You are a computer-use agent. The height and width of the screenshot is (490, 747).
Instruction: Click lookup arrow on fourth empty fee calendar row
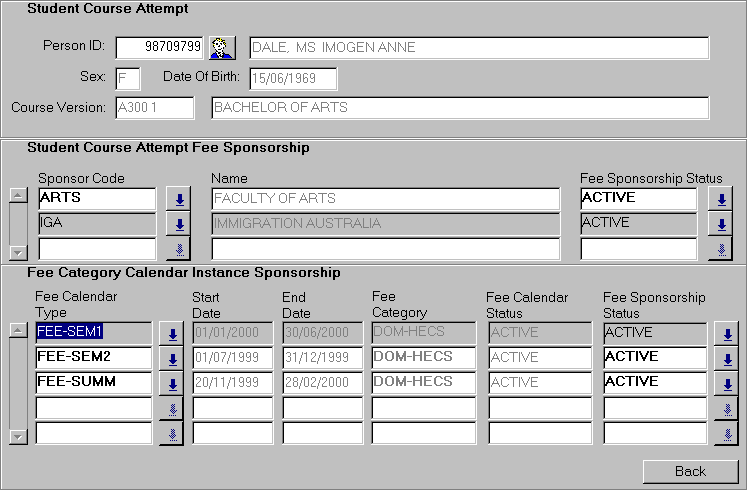pos(171,409)
